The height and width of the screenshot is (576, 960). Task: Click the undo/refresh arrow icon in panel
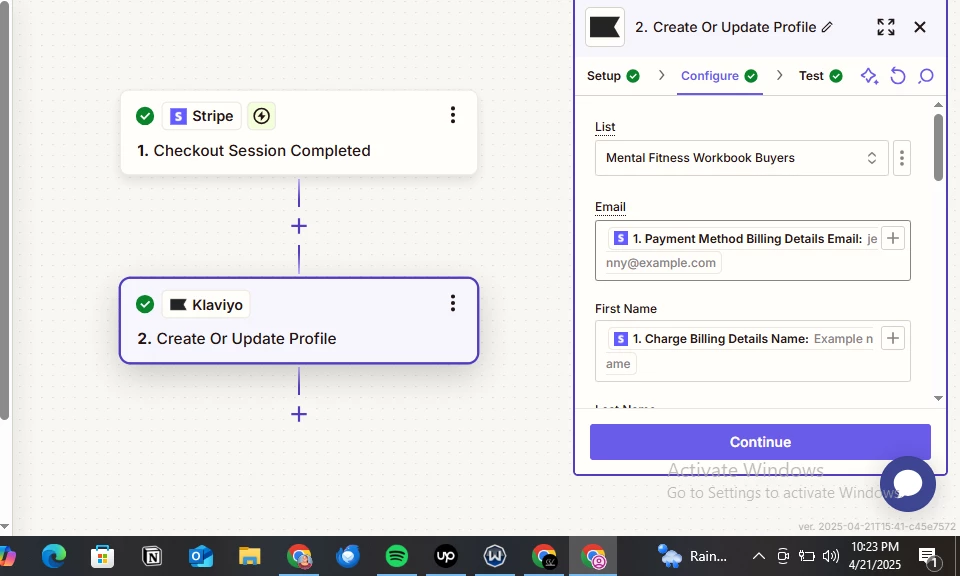click(898, 76)
